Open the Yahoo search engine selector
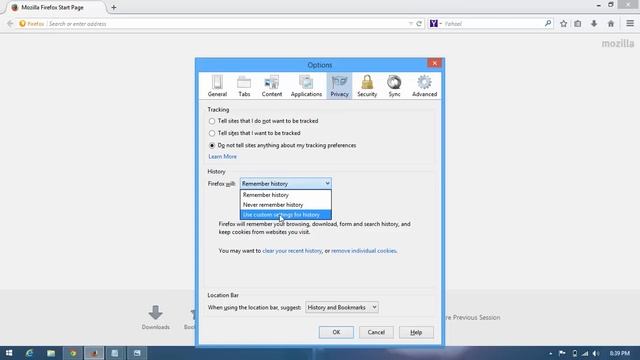Screen dimensions: 640x360 [x=436, y=24]
